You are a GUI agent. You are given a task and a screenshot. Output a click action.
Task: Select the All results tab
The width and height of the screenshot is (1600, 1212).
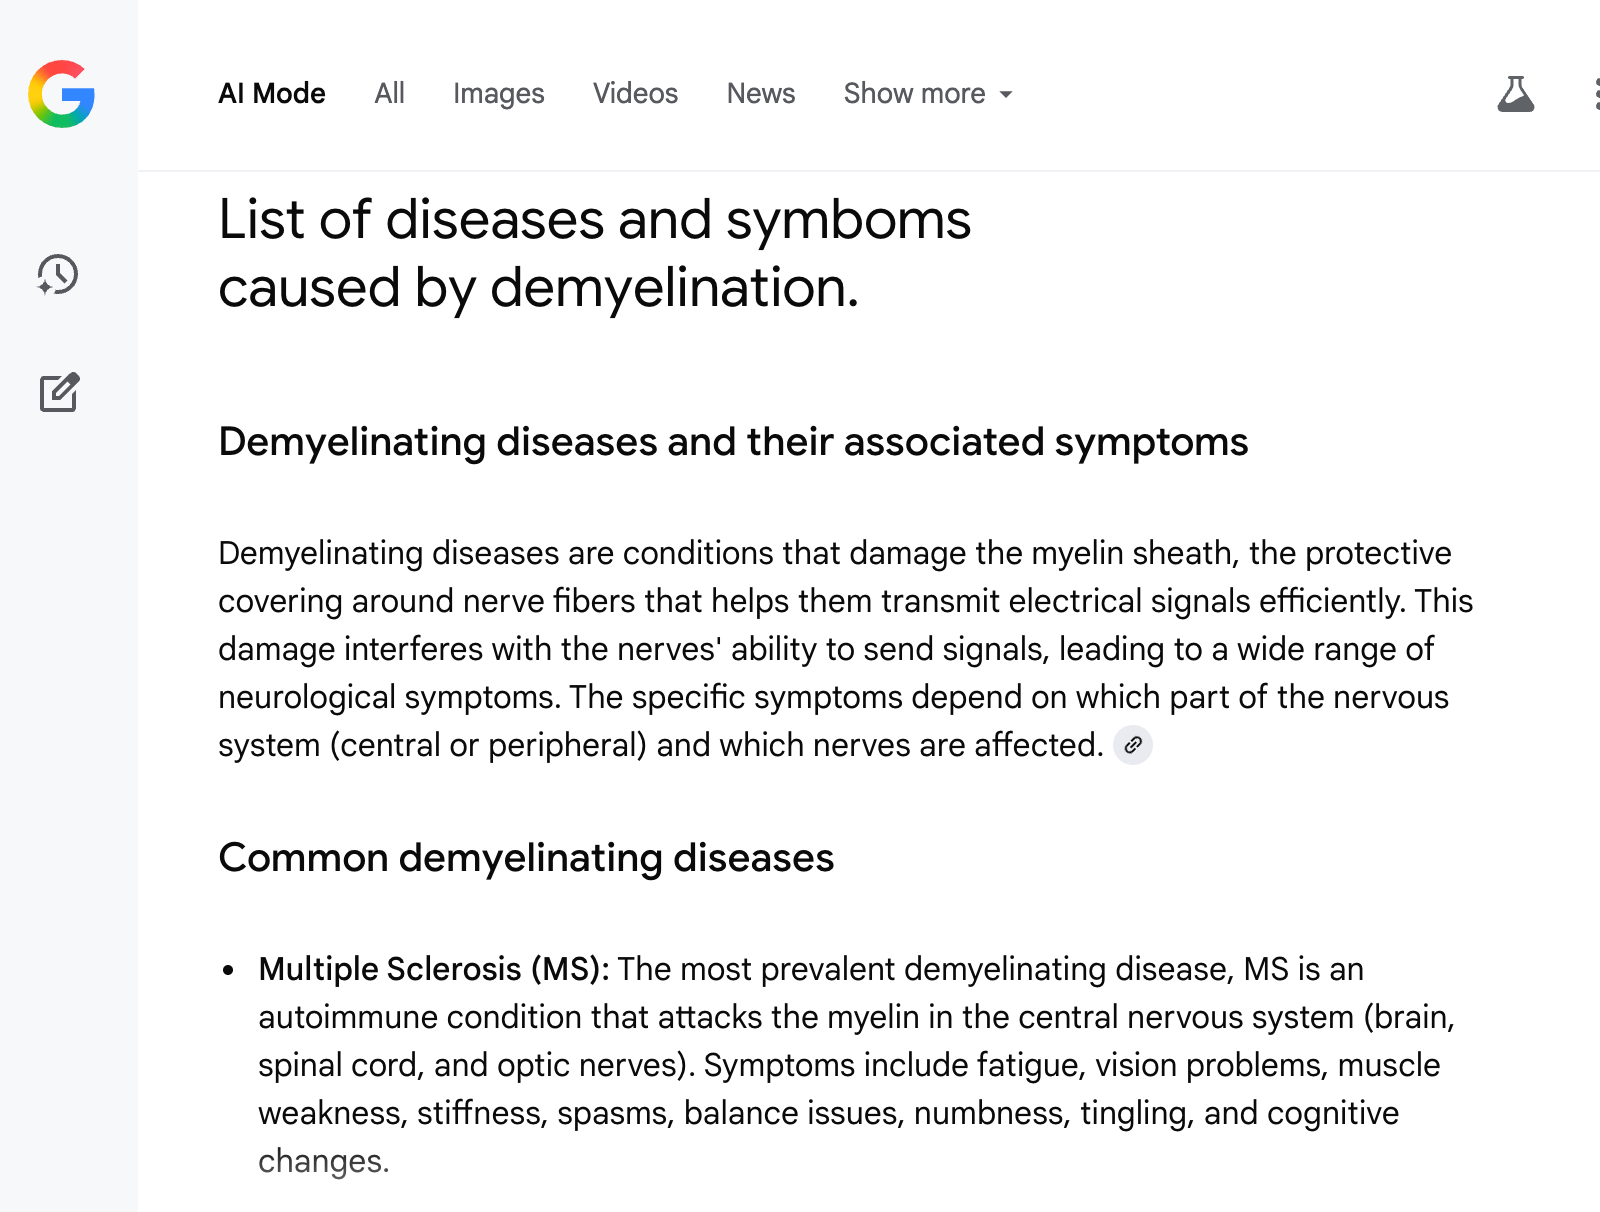[389, 94]
